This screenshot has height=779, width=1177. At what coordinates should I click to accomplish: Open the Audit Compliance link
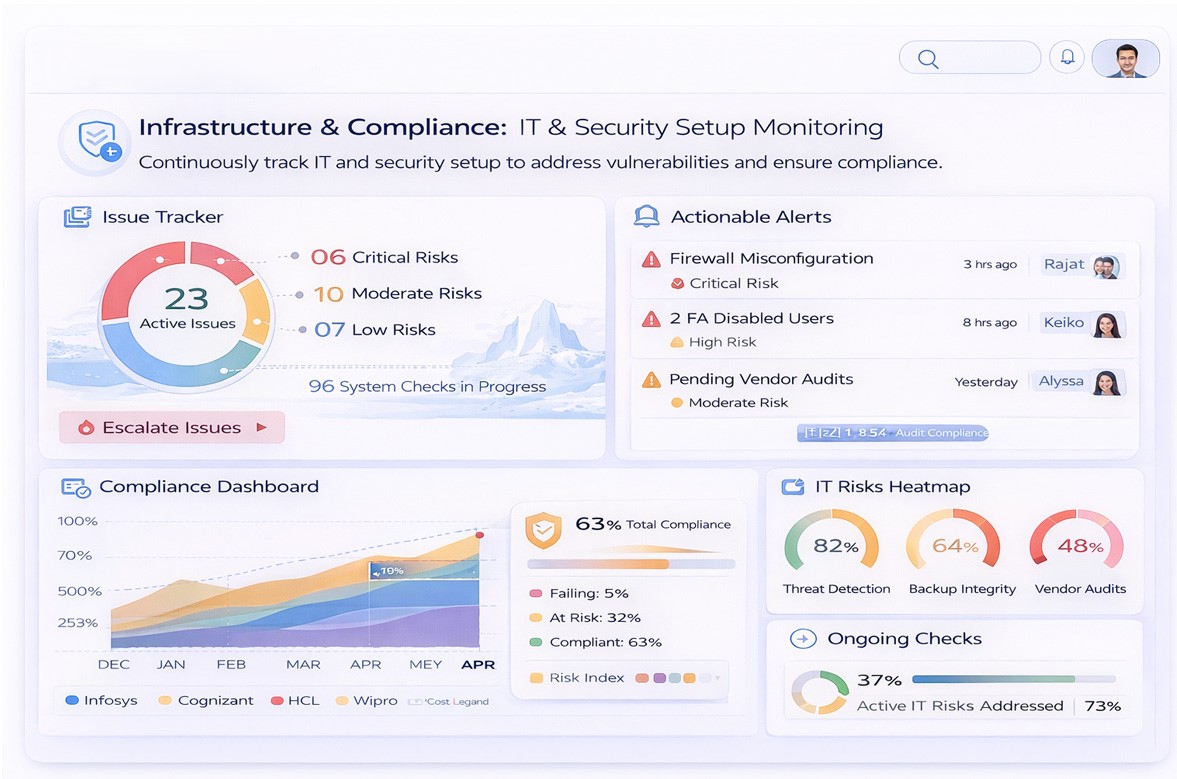(x=893, y=432)
